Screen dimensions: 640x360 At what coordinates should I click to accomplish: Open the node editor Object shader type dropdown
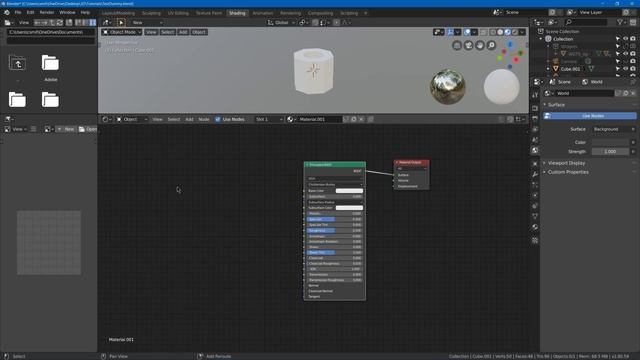coord(132,119)
